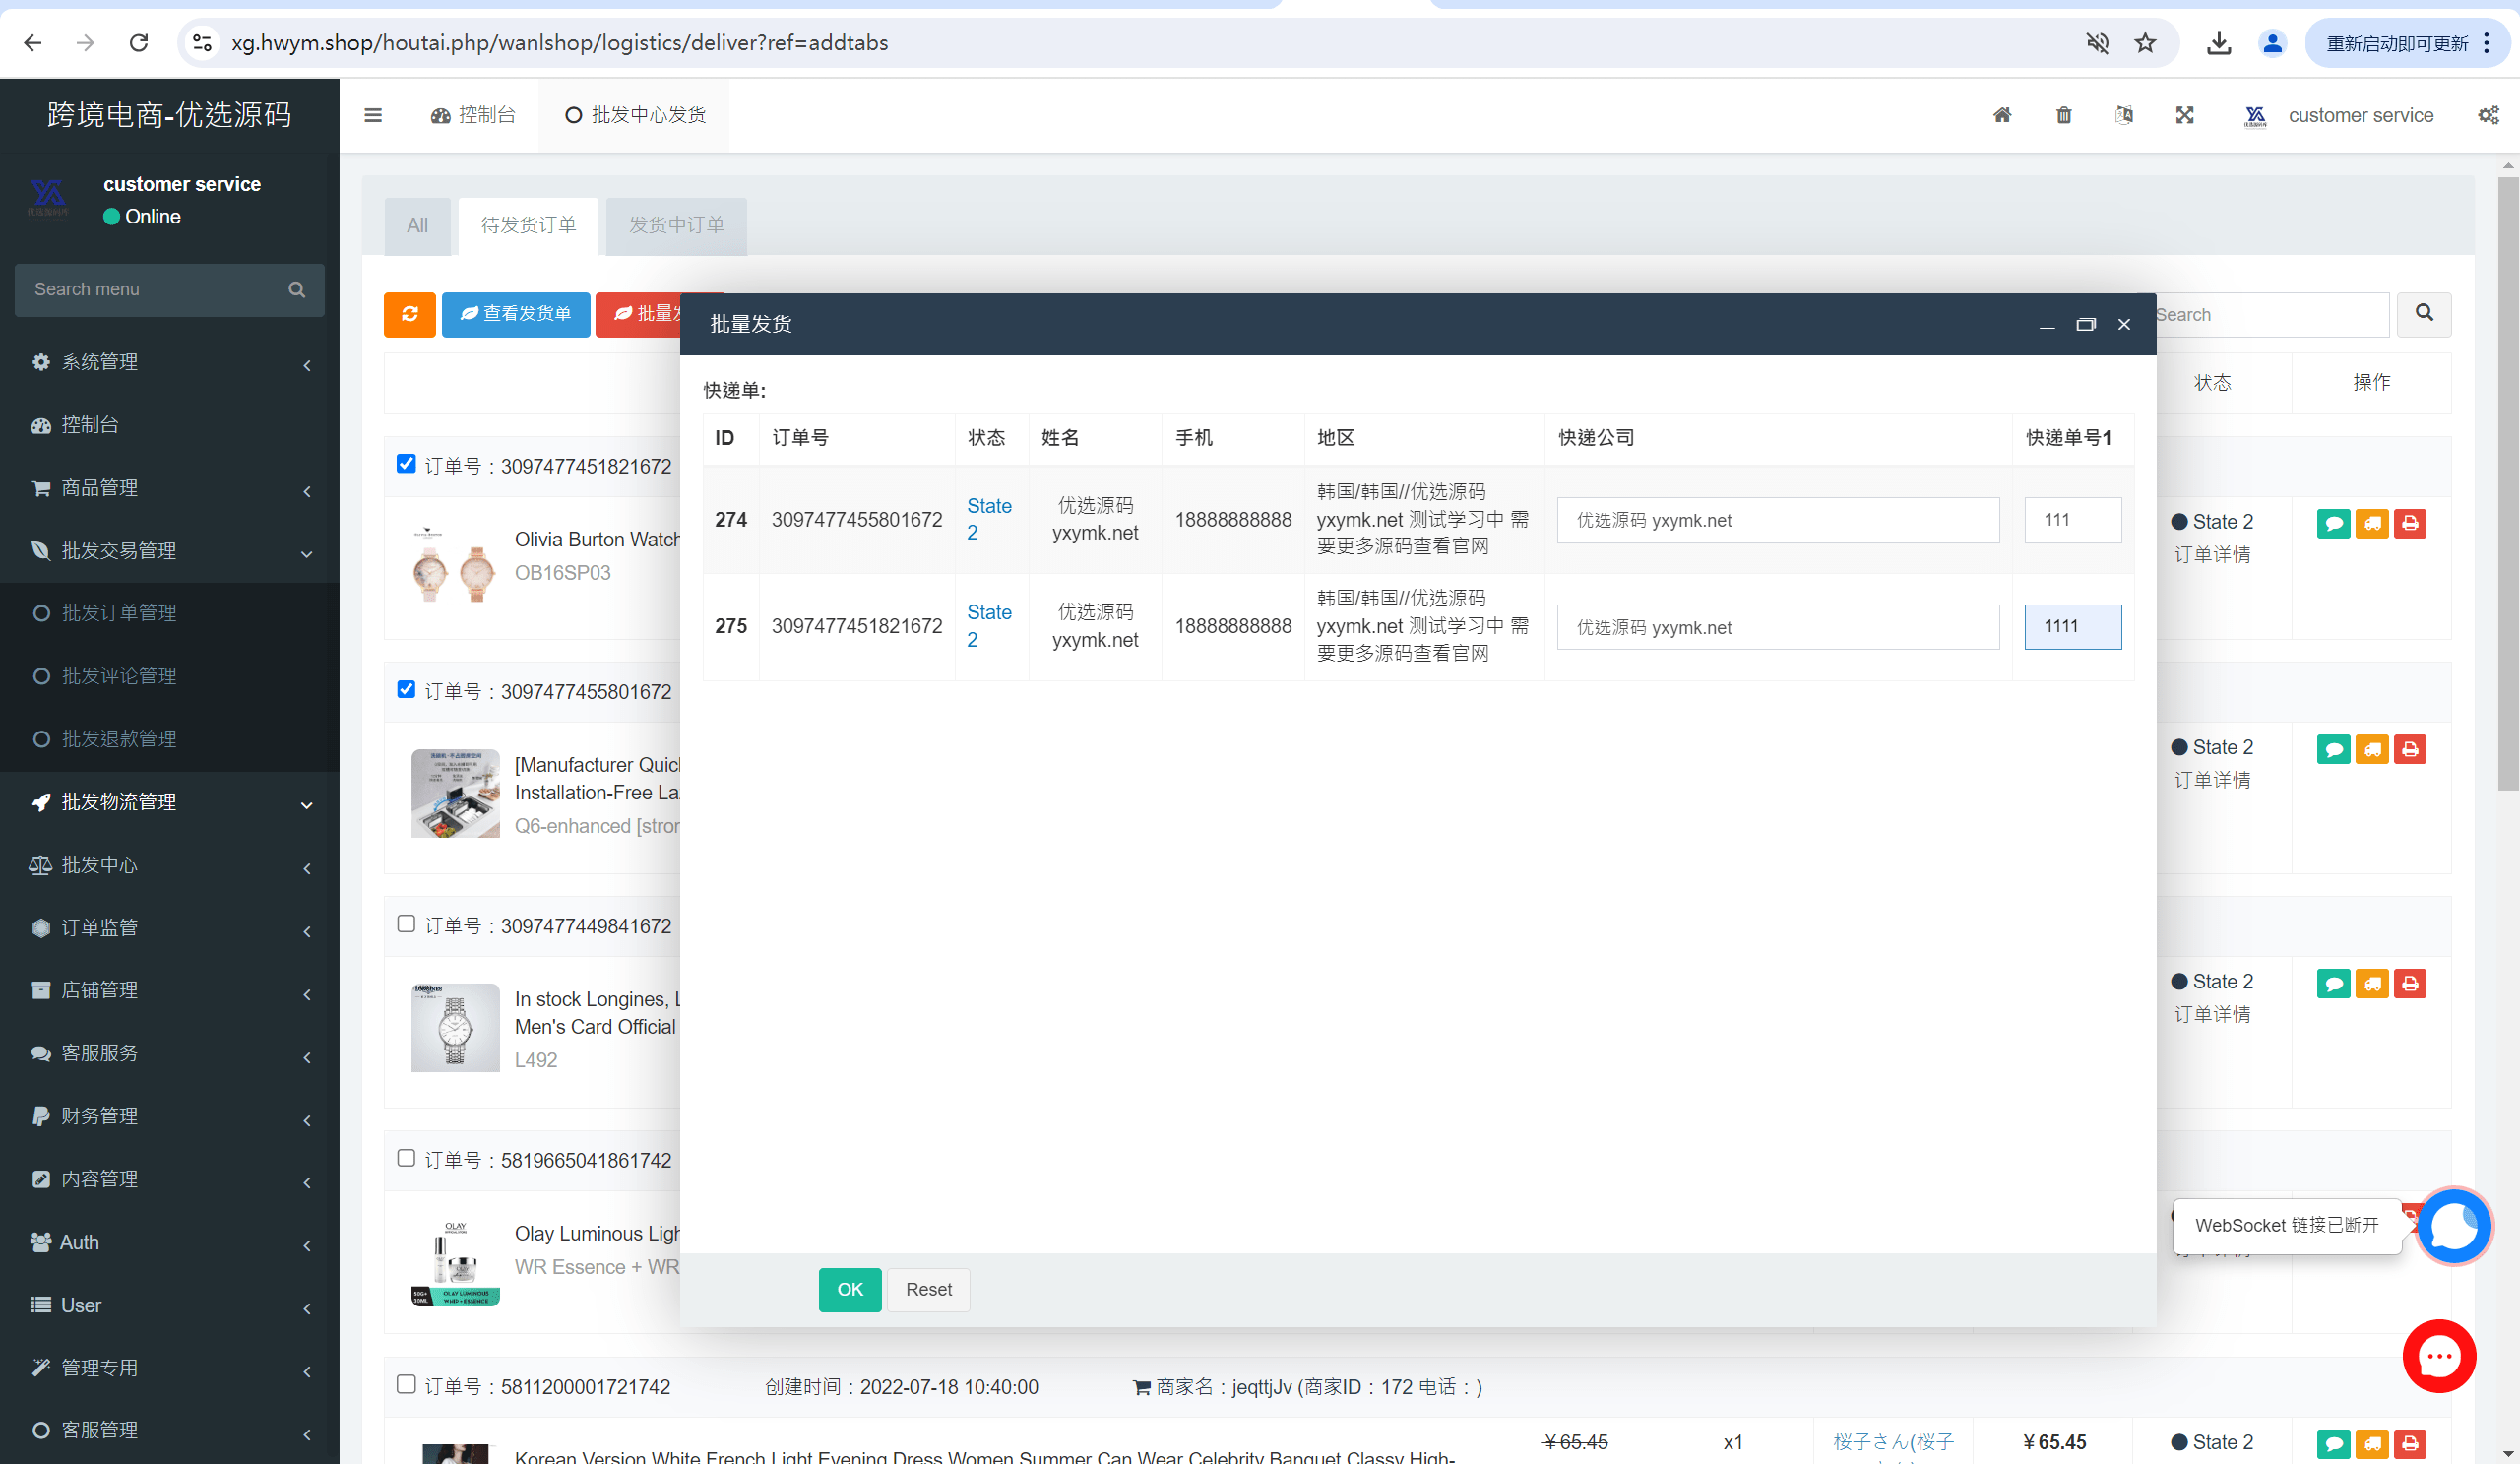This screenshot has height=1464, width=2520.
Task: Expand 订单监管 sidebar menu
Action: point(170,928)
